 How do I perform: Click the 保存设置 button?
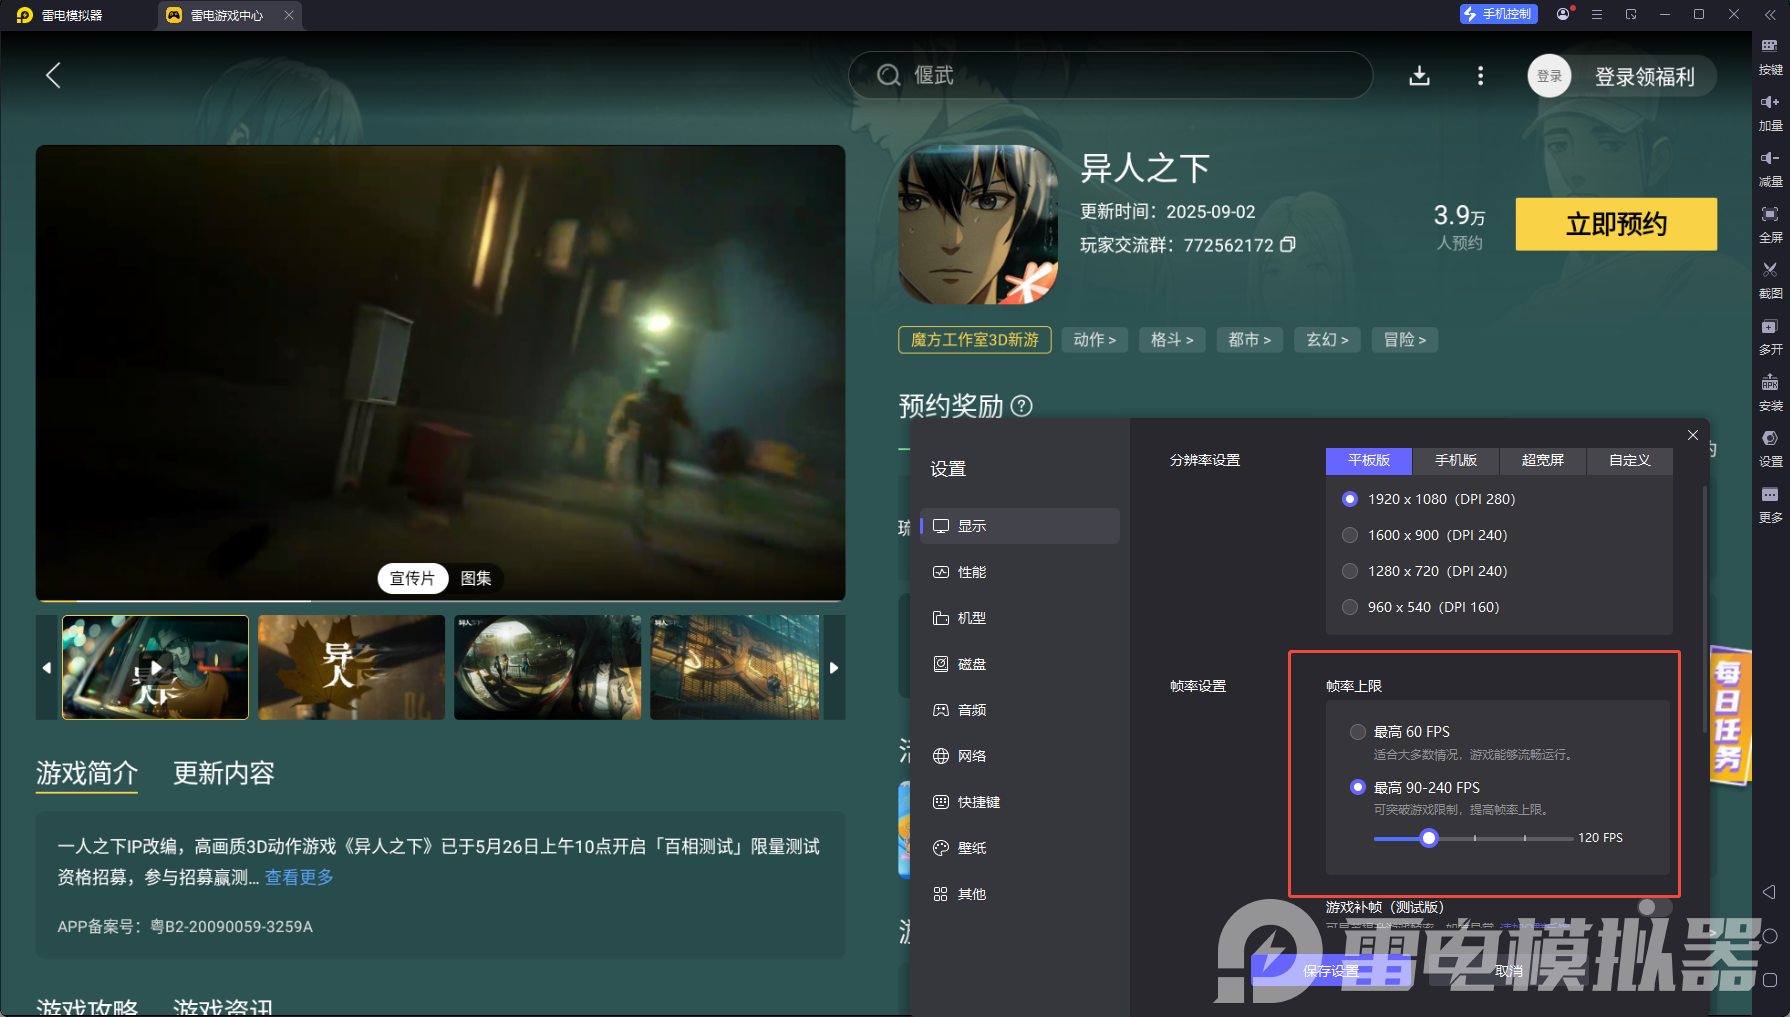(x=1331, y=971)
